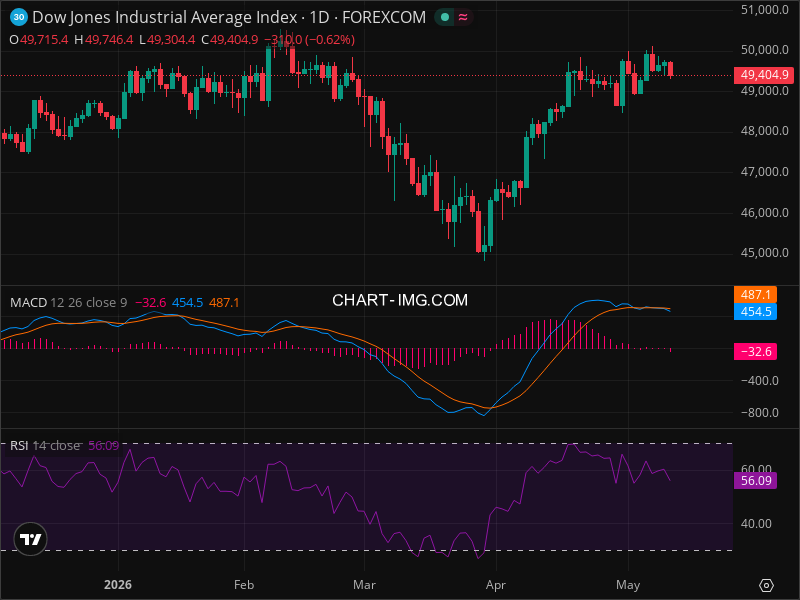The width and height of the screenshot is (800, 600).
Task: Click the orange 487.1 signal value label
Action: [755, 294]
